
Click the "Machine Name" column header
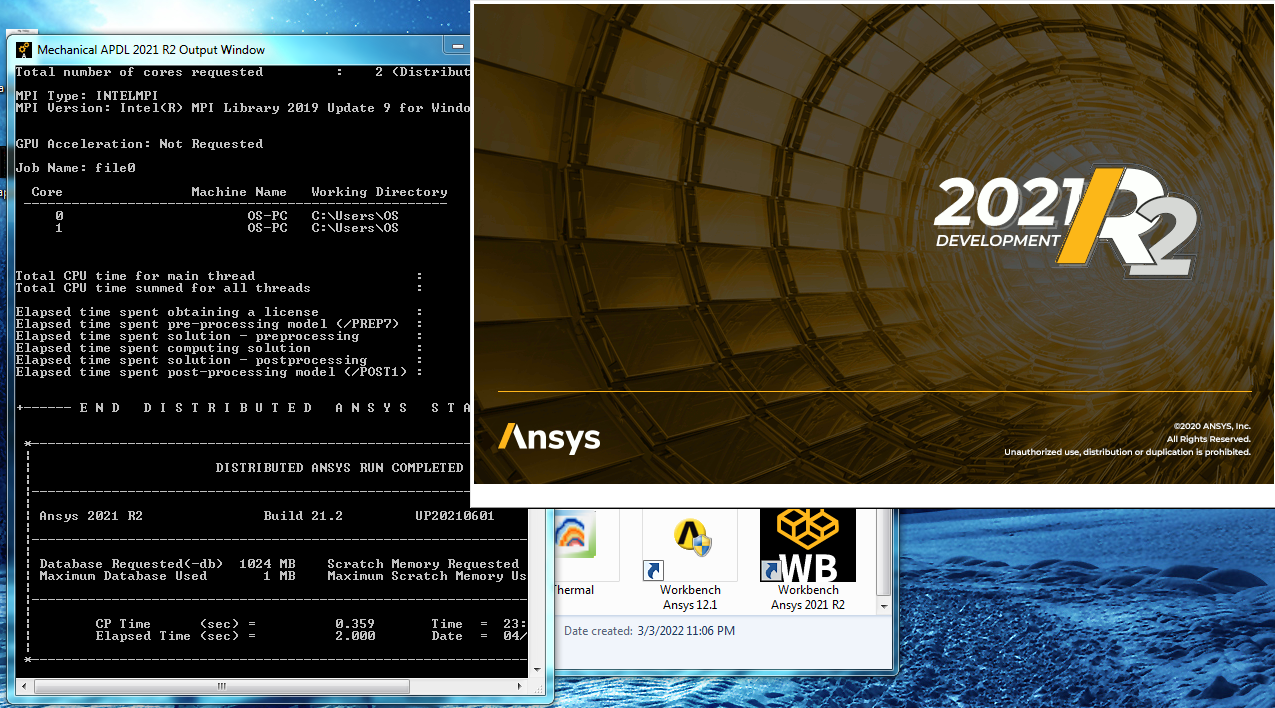pyautogui.click(x=239, y=192)
